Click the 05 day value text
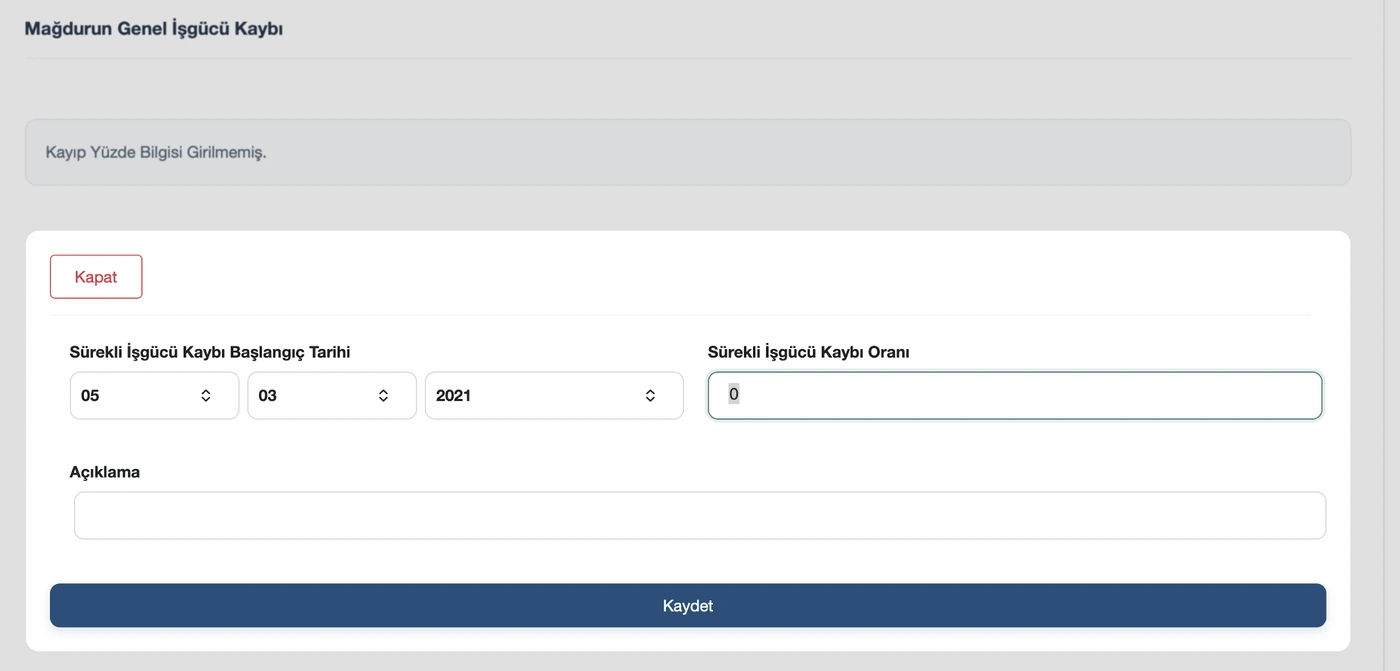The width and height of the screenshot is (1400, 671). [90, 396]
